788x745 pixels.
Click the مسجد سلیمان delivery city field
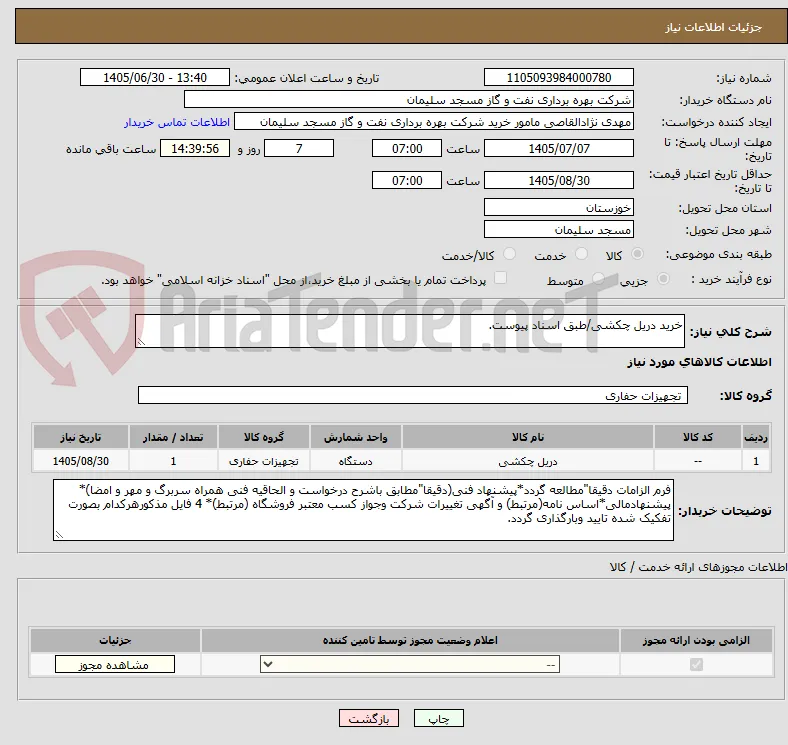click(558, 229)
